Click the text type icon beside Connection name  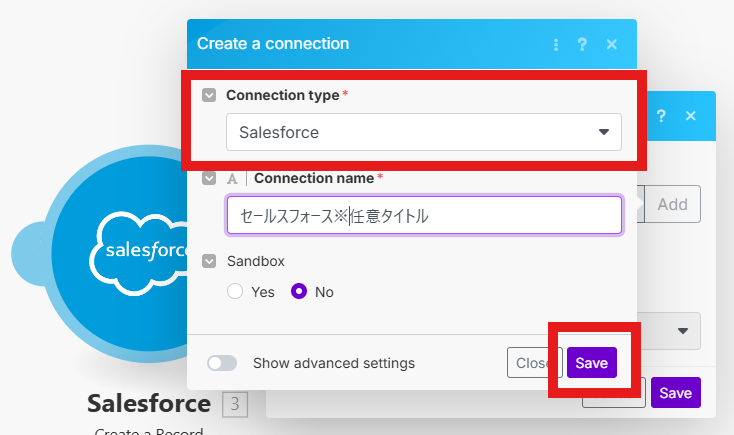232,178
